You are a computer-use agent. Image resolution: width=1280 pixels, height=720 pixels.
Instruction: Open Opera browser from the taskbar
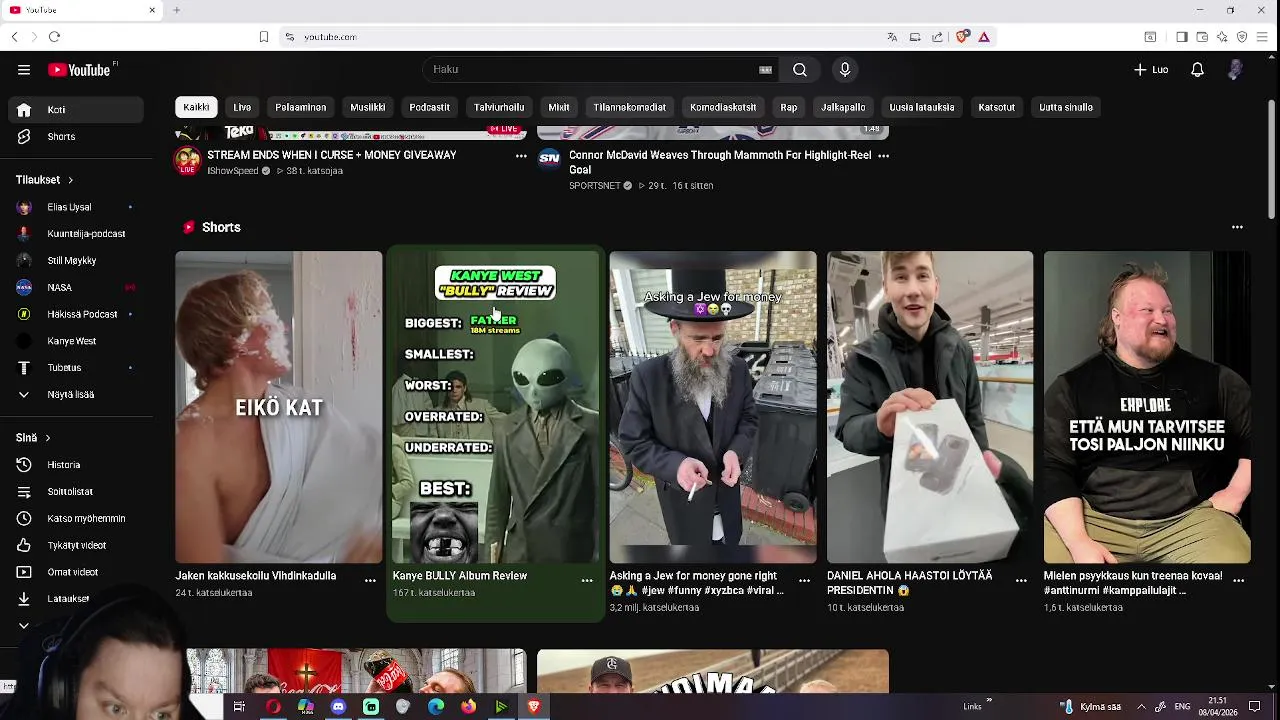[x=273, y=707]
